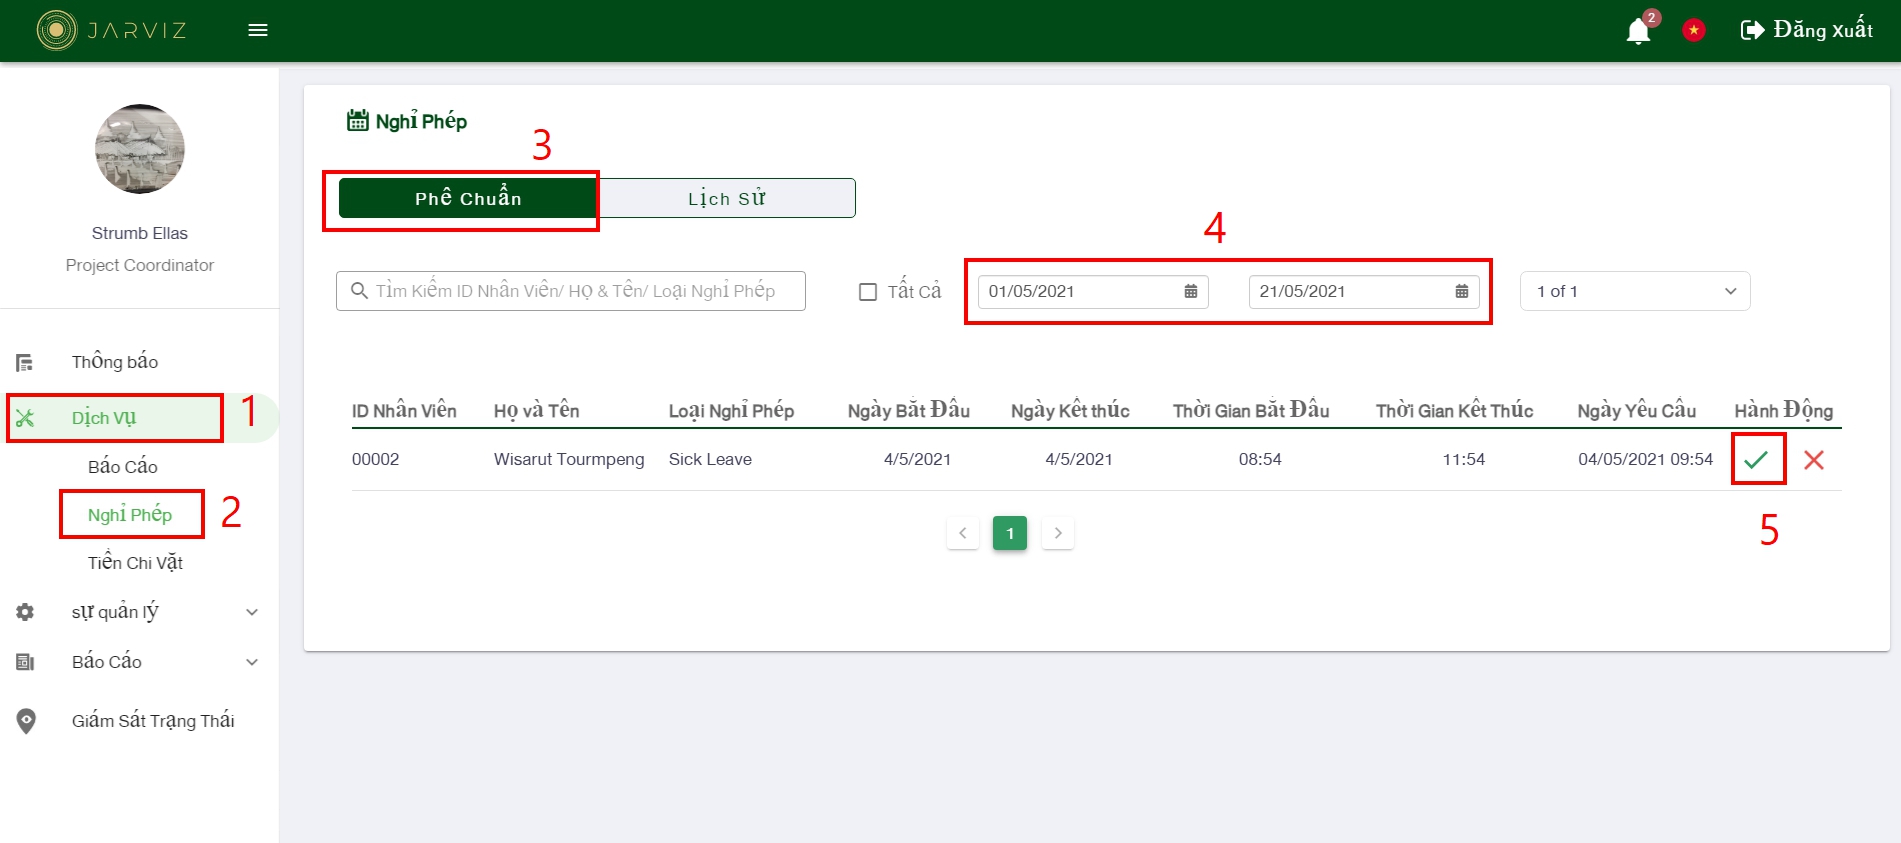Click the Vietnam flag language icon
The width and height of the screenshot is (1901, 843).
click(1693, 31)
